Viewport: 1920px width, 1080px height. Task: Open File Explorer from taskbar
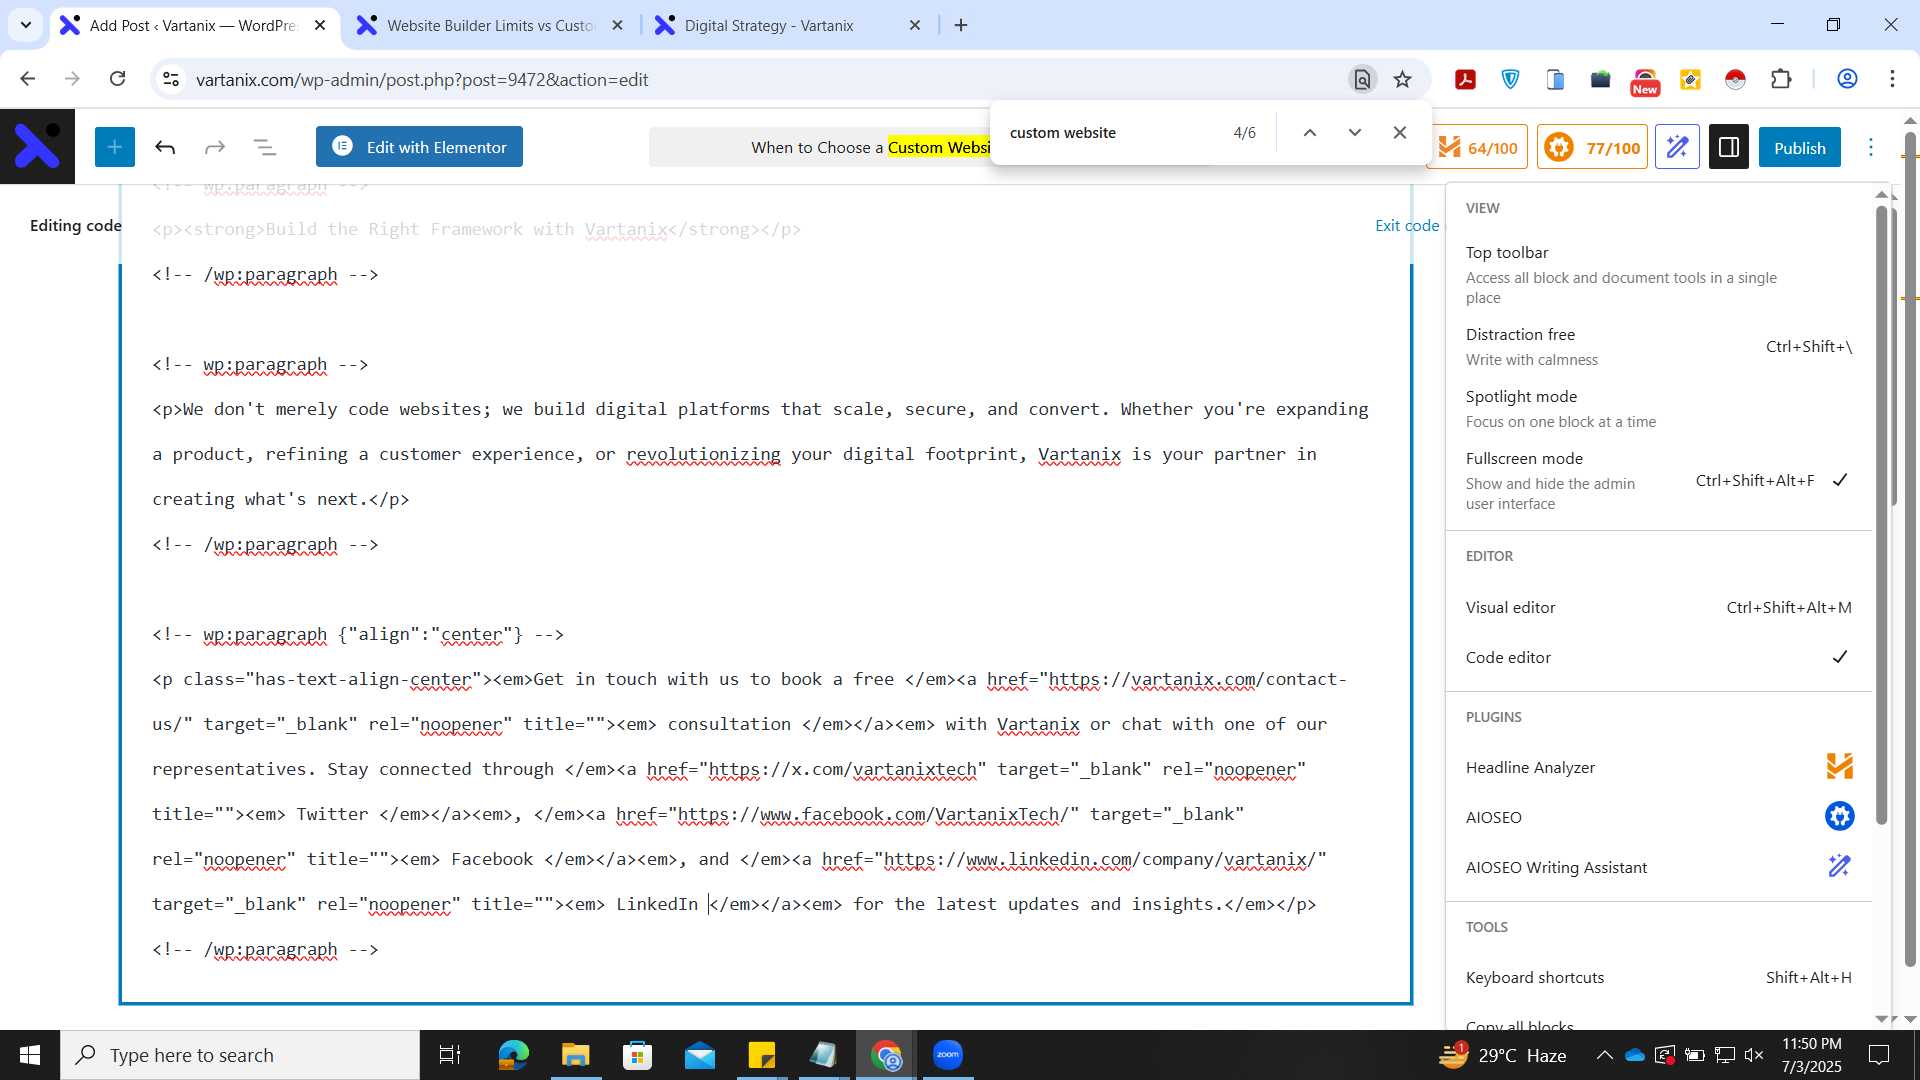tap(575, 1055)
